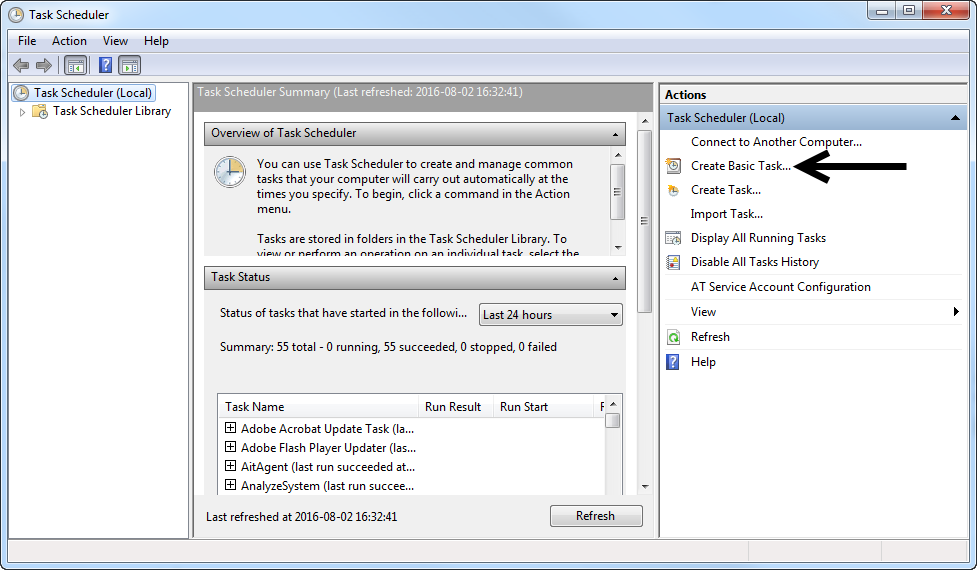Select Task Scheduler (Local) tree root
977x570 pixels.
click(92, 93)
